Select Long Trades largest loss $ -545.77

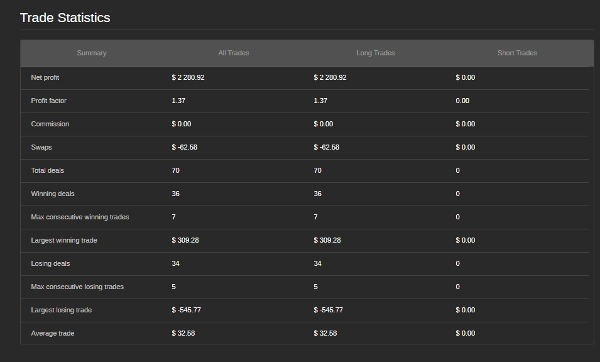point(328,310)
